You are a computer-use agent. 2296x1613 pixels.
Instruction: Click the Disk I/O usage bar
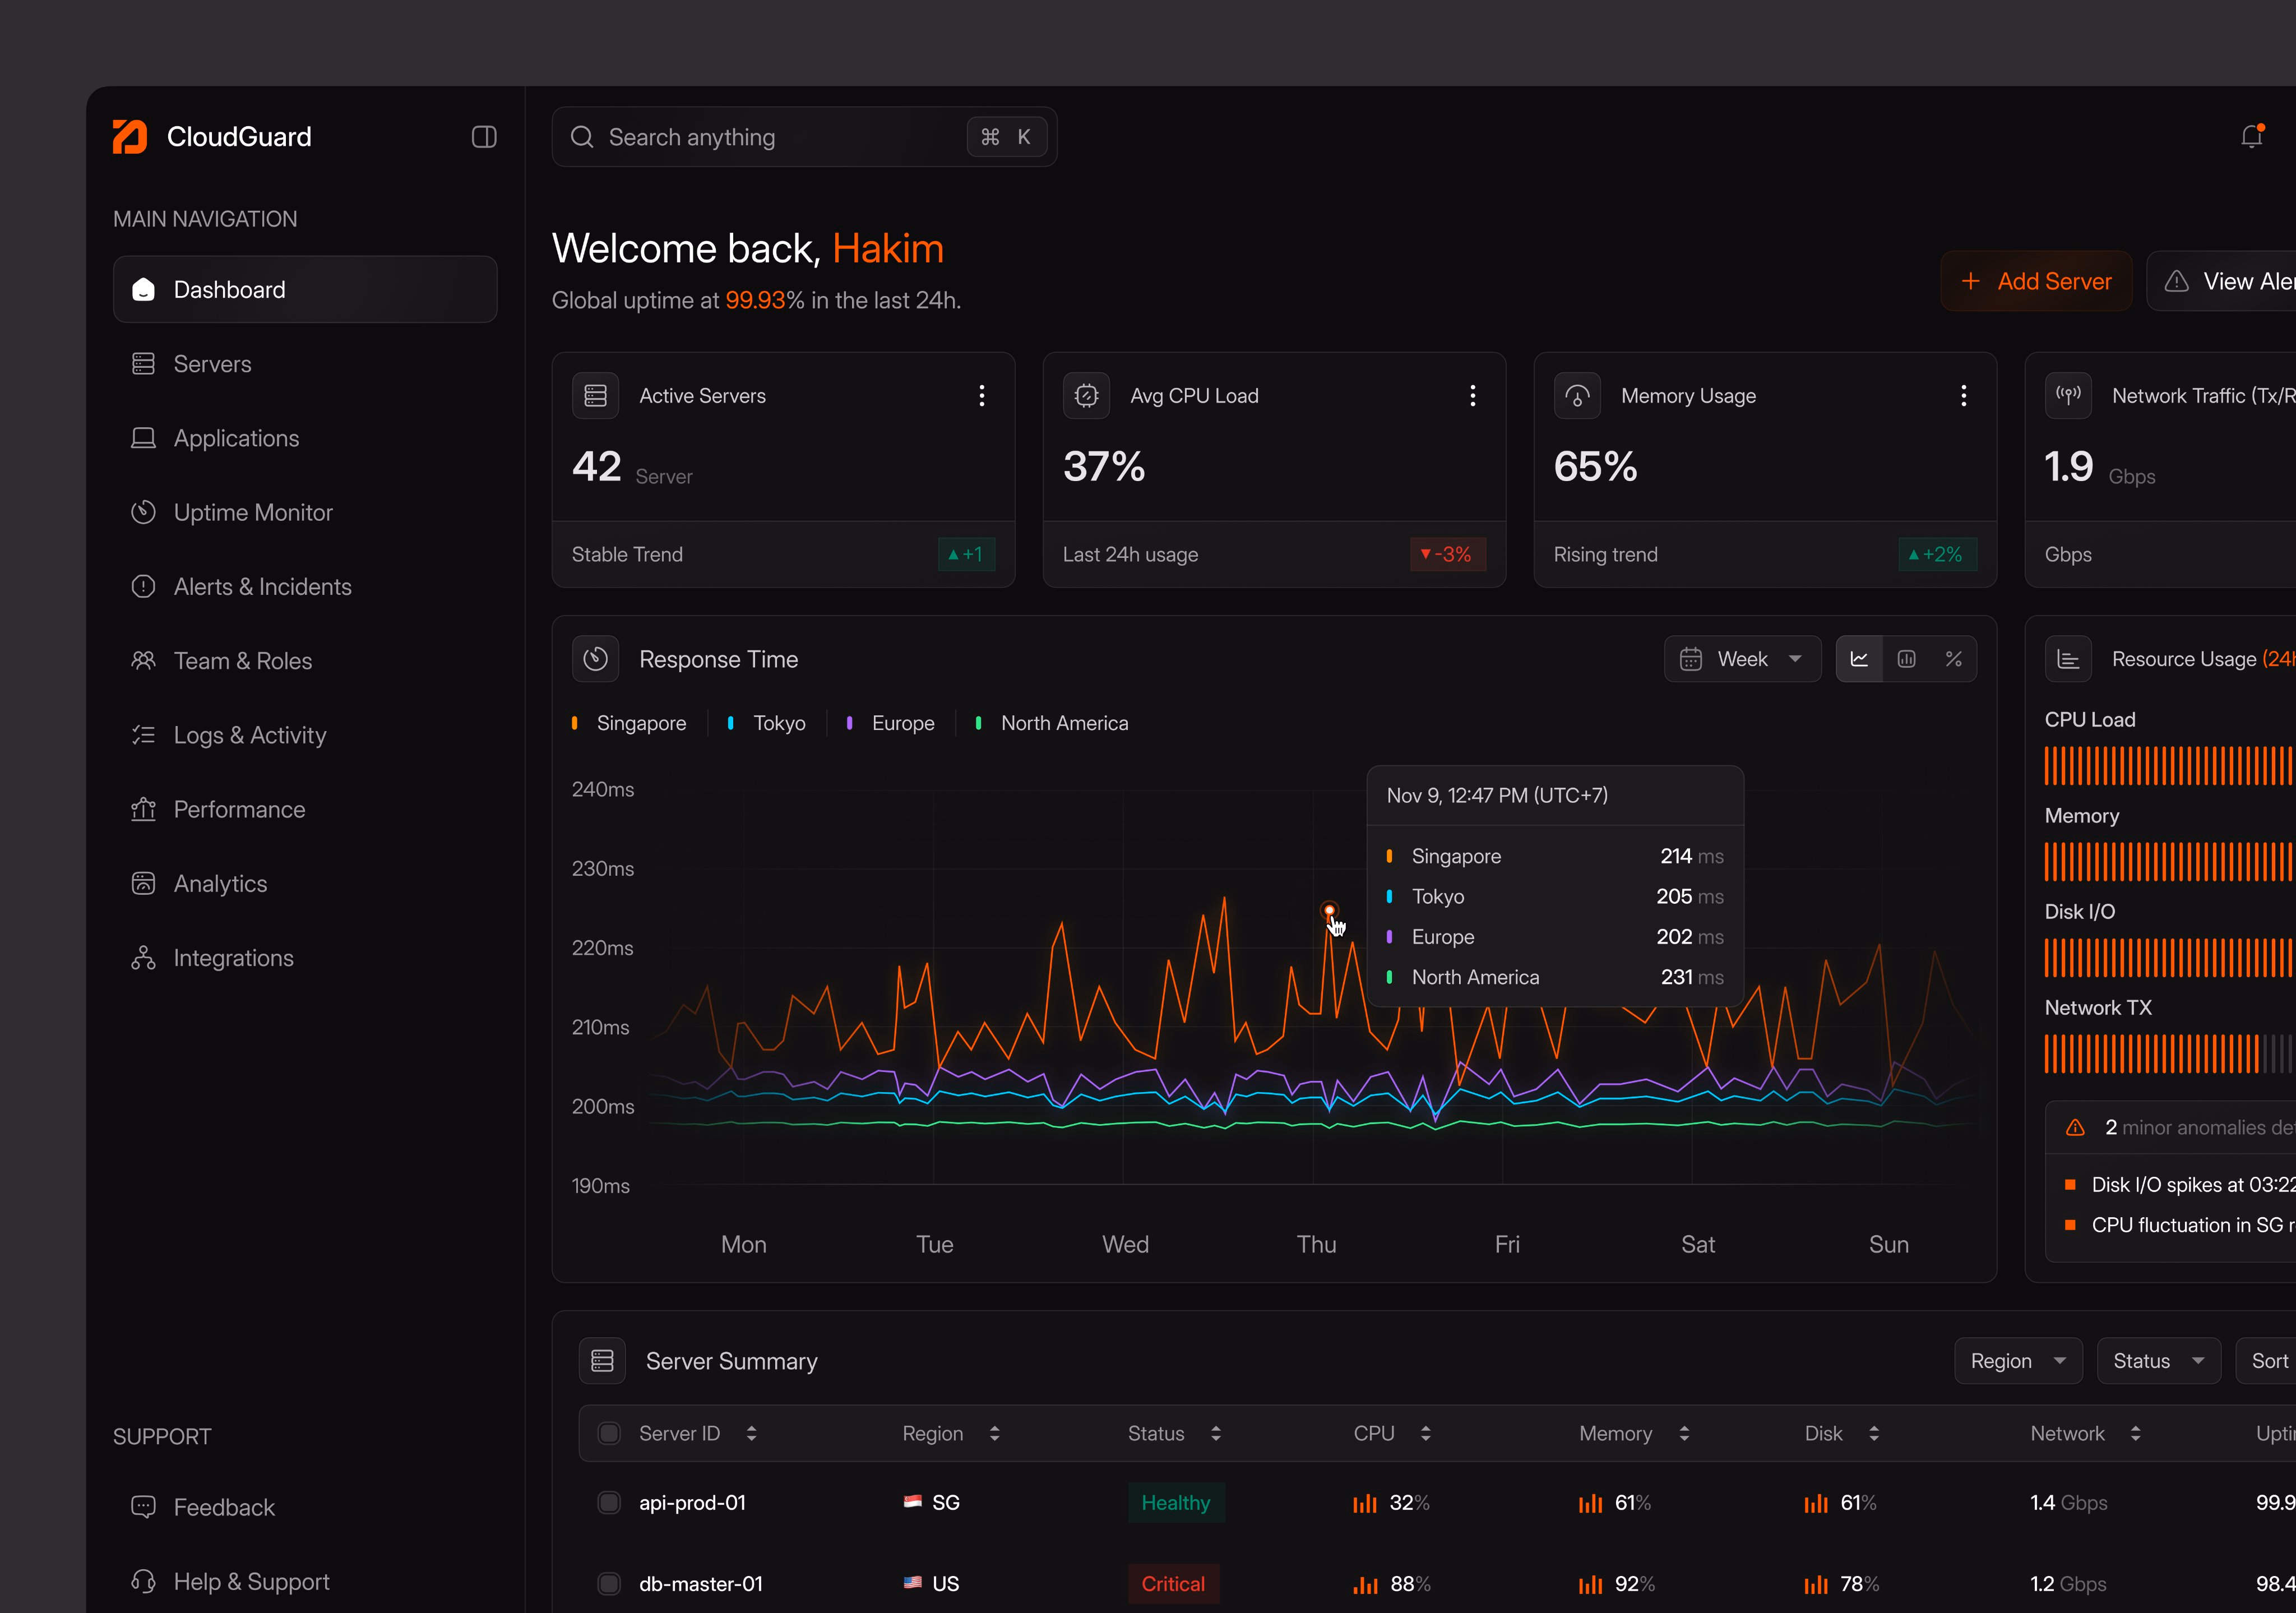pos(2169,958)
